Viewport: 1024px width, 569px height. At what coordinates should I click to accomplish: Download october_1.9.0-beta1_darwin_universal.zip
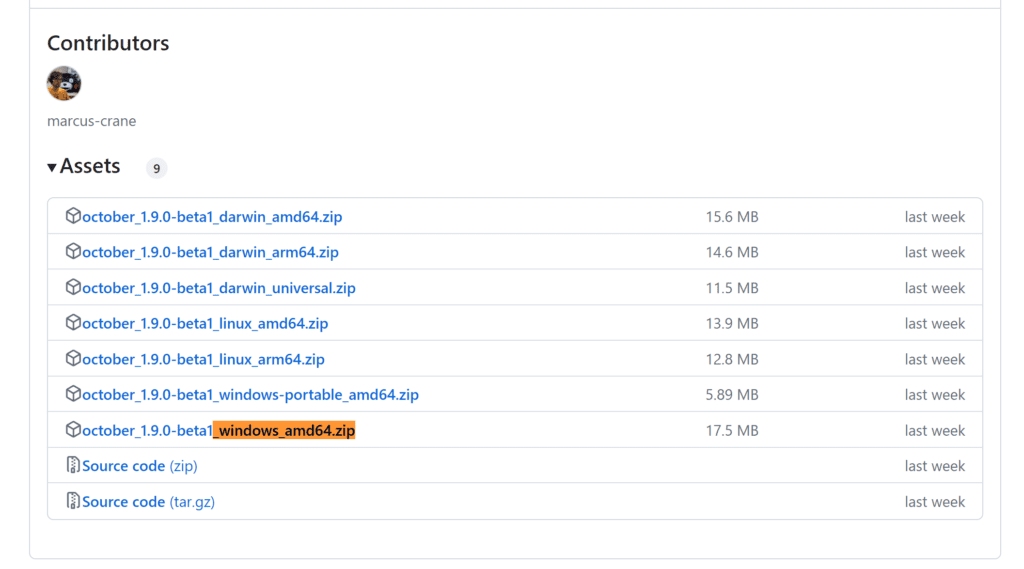(218, 288)
